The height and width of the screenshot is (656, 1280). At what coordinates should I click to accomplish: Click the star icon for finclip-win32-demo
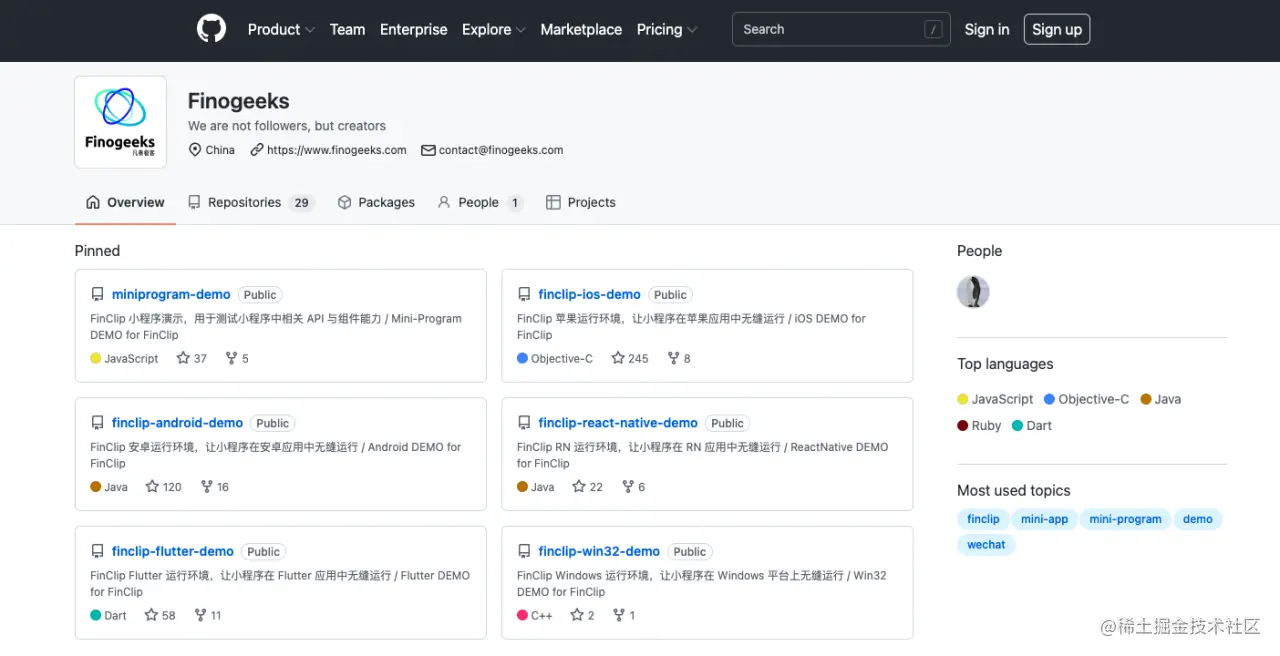[577, 615]
